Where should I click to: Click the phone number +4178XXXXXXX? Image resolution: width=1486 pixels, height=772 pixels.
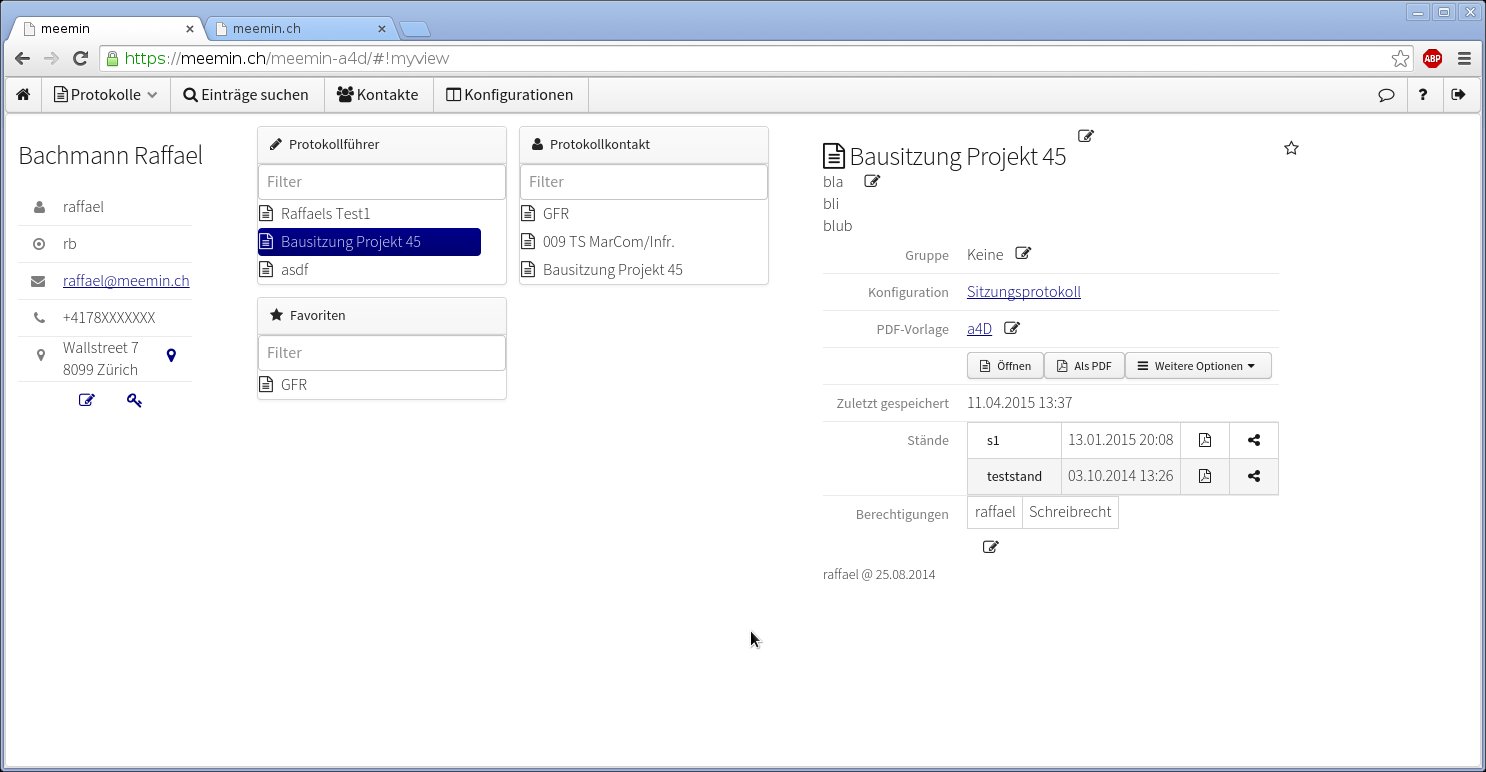[109, 318]
